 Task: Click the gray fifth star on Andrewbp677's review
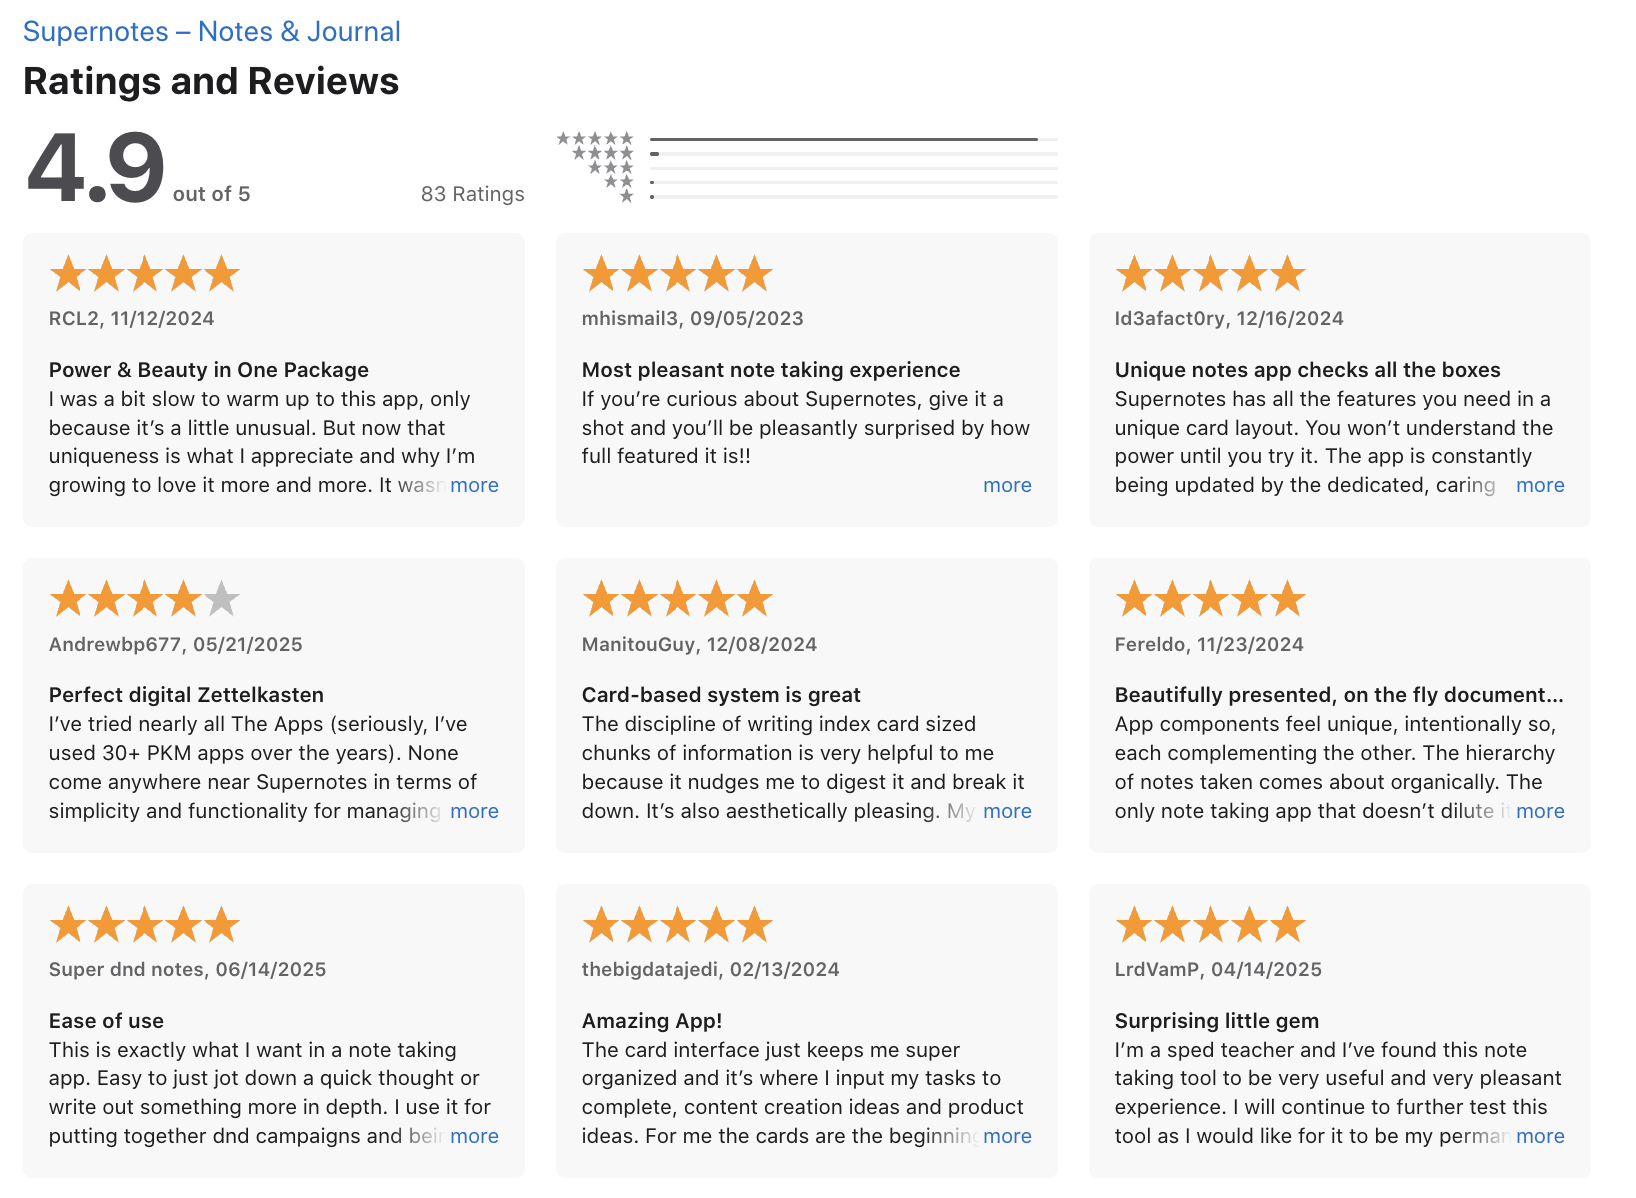[x=222, y=599]
